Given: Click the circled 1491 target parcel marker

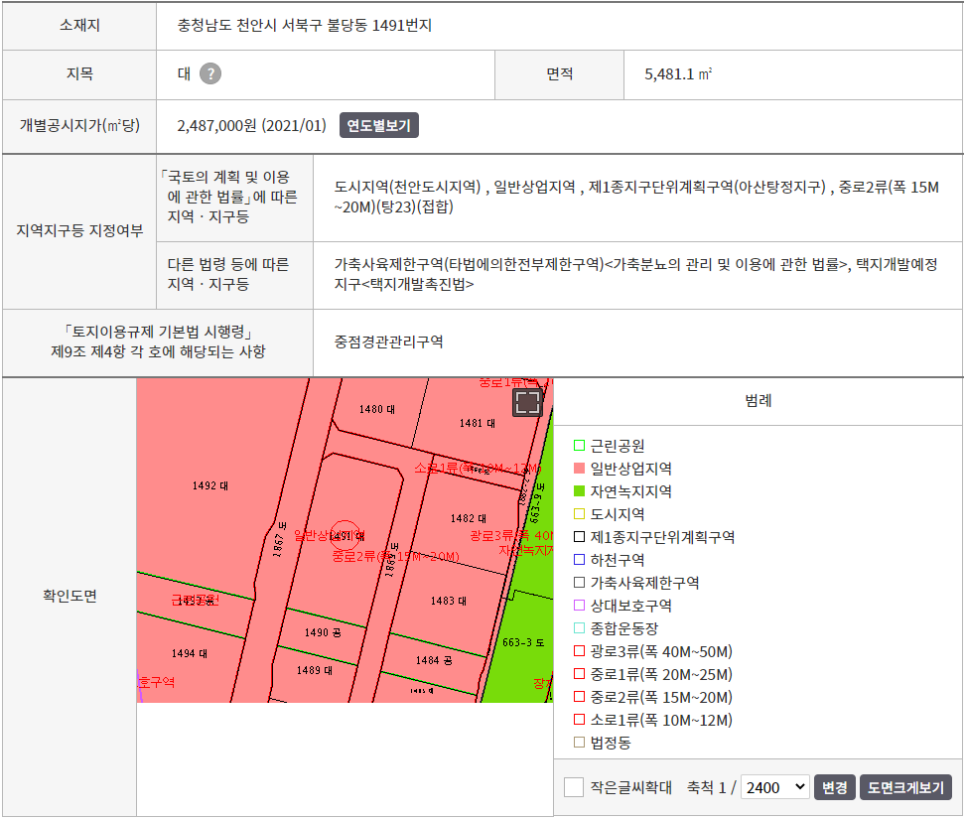Looking at the screenshot, I should 345,536.
